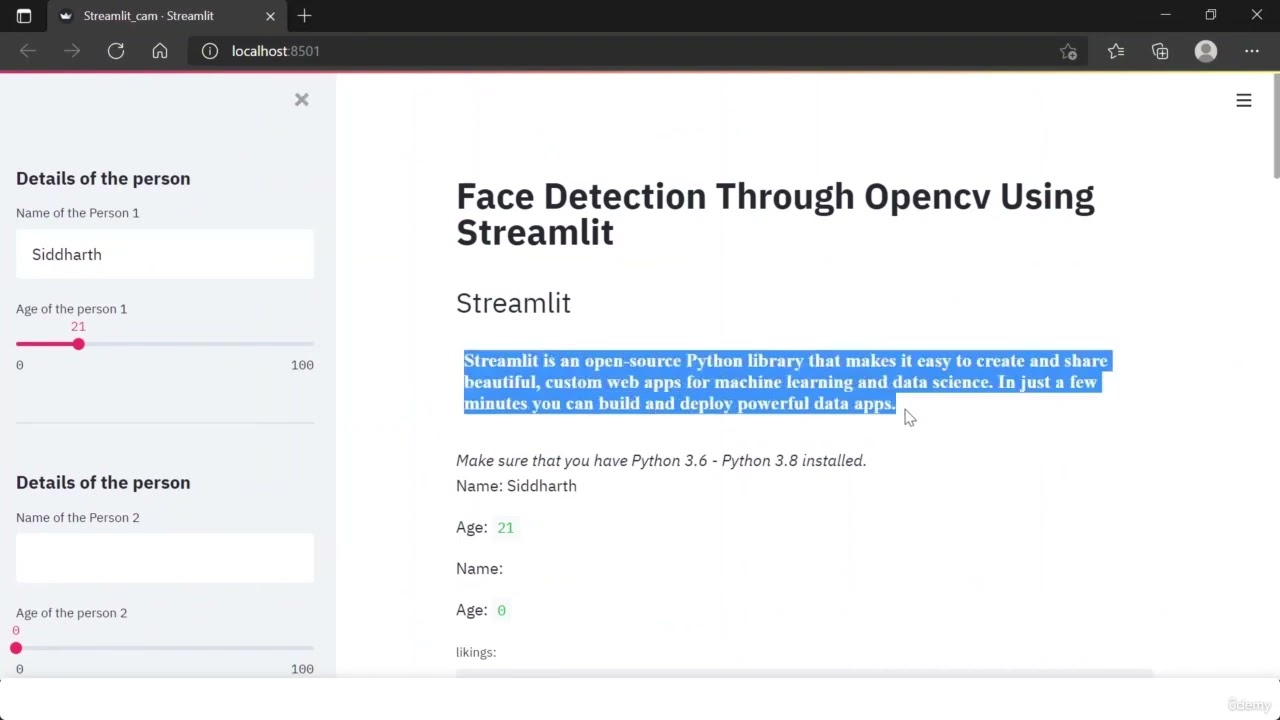
Task: Open browser Settings and more menu
Action: click(x=1252, y=51)
